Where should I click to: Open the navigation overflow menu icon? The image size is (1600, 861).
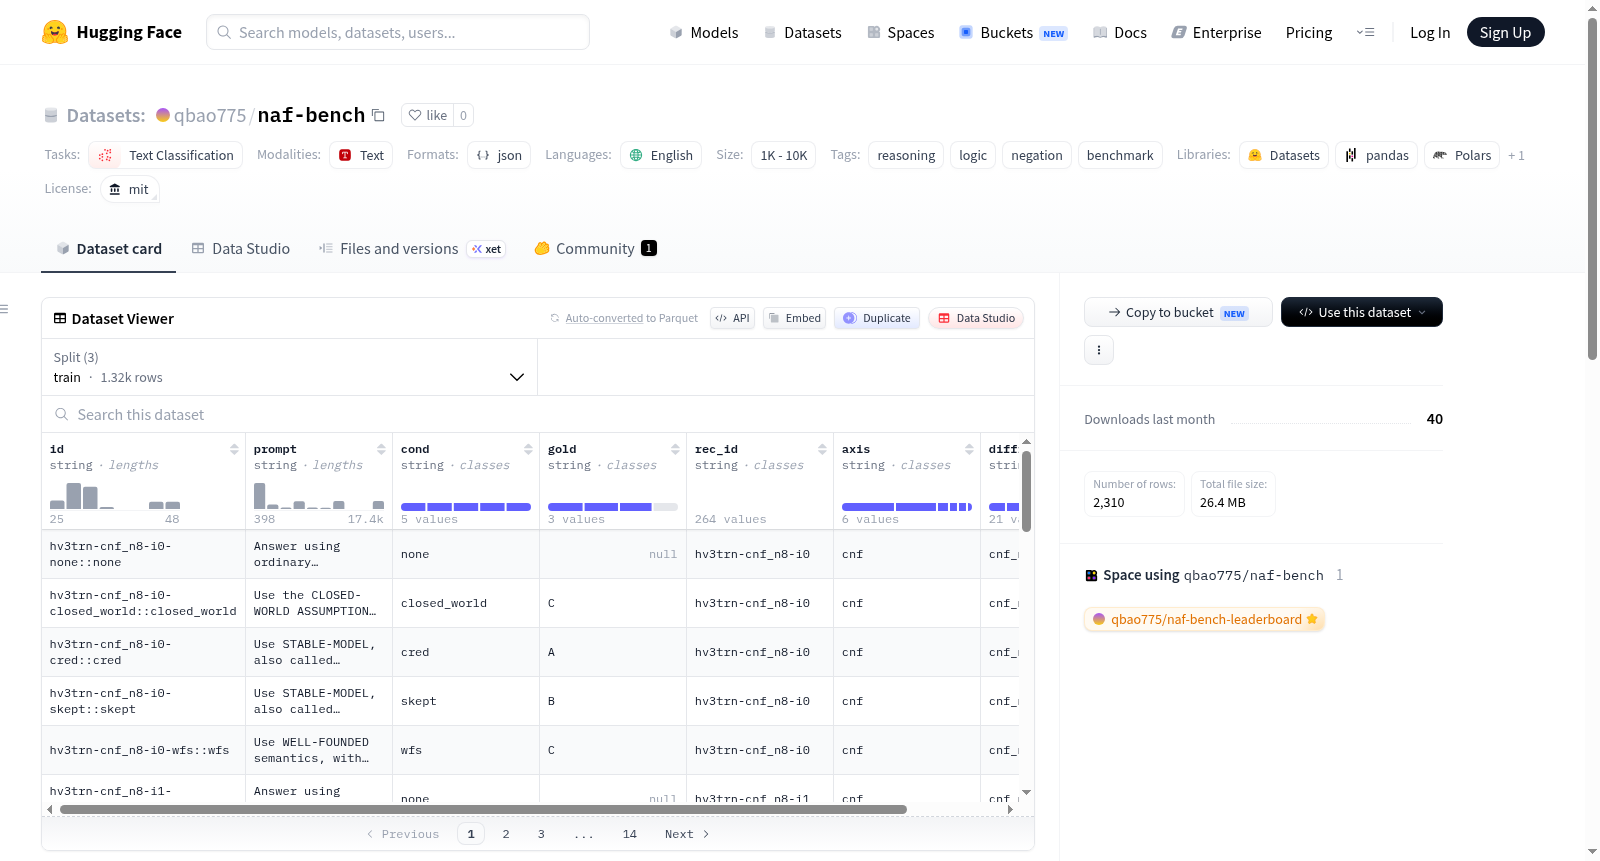click(1365, 32)
